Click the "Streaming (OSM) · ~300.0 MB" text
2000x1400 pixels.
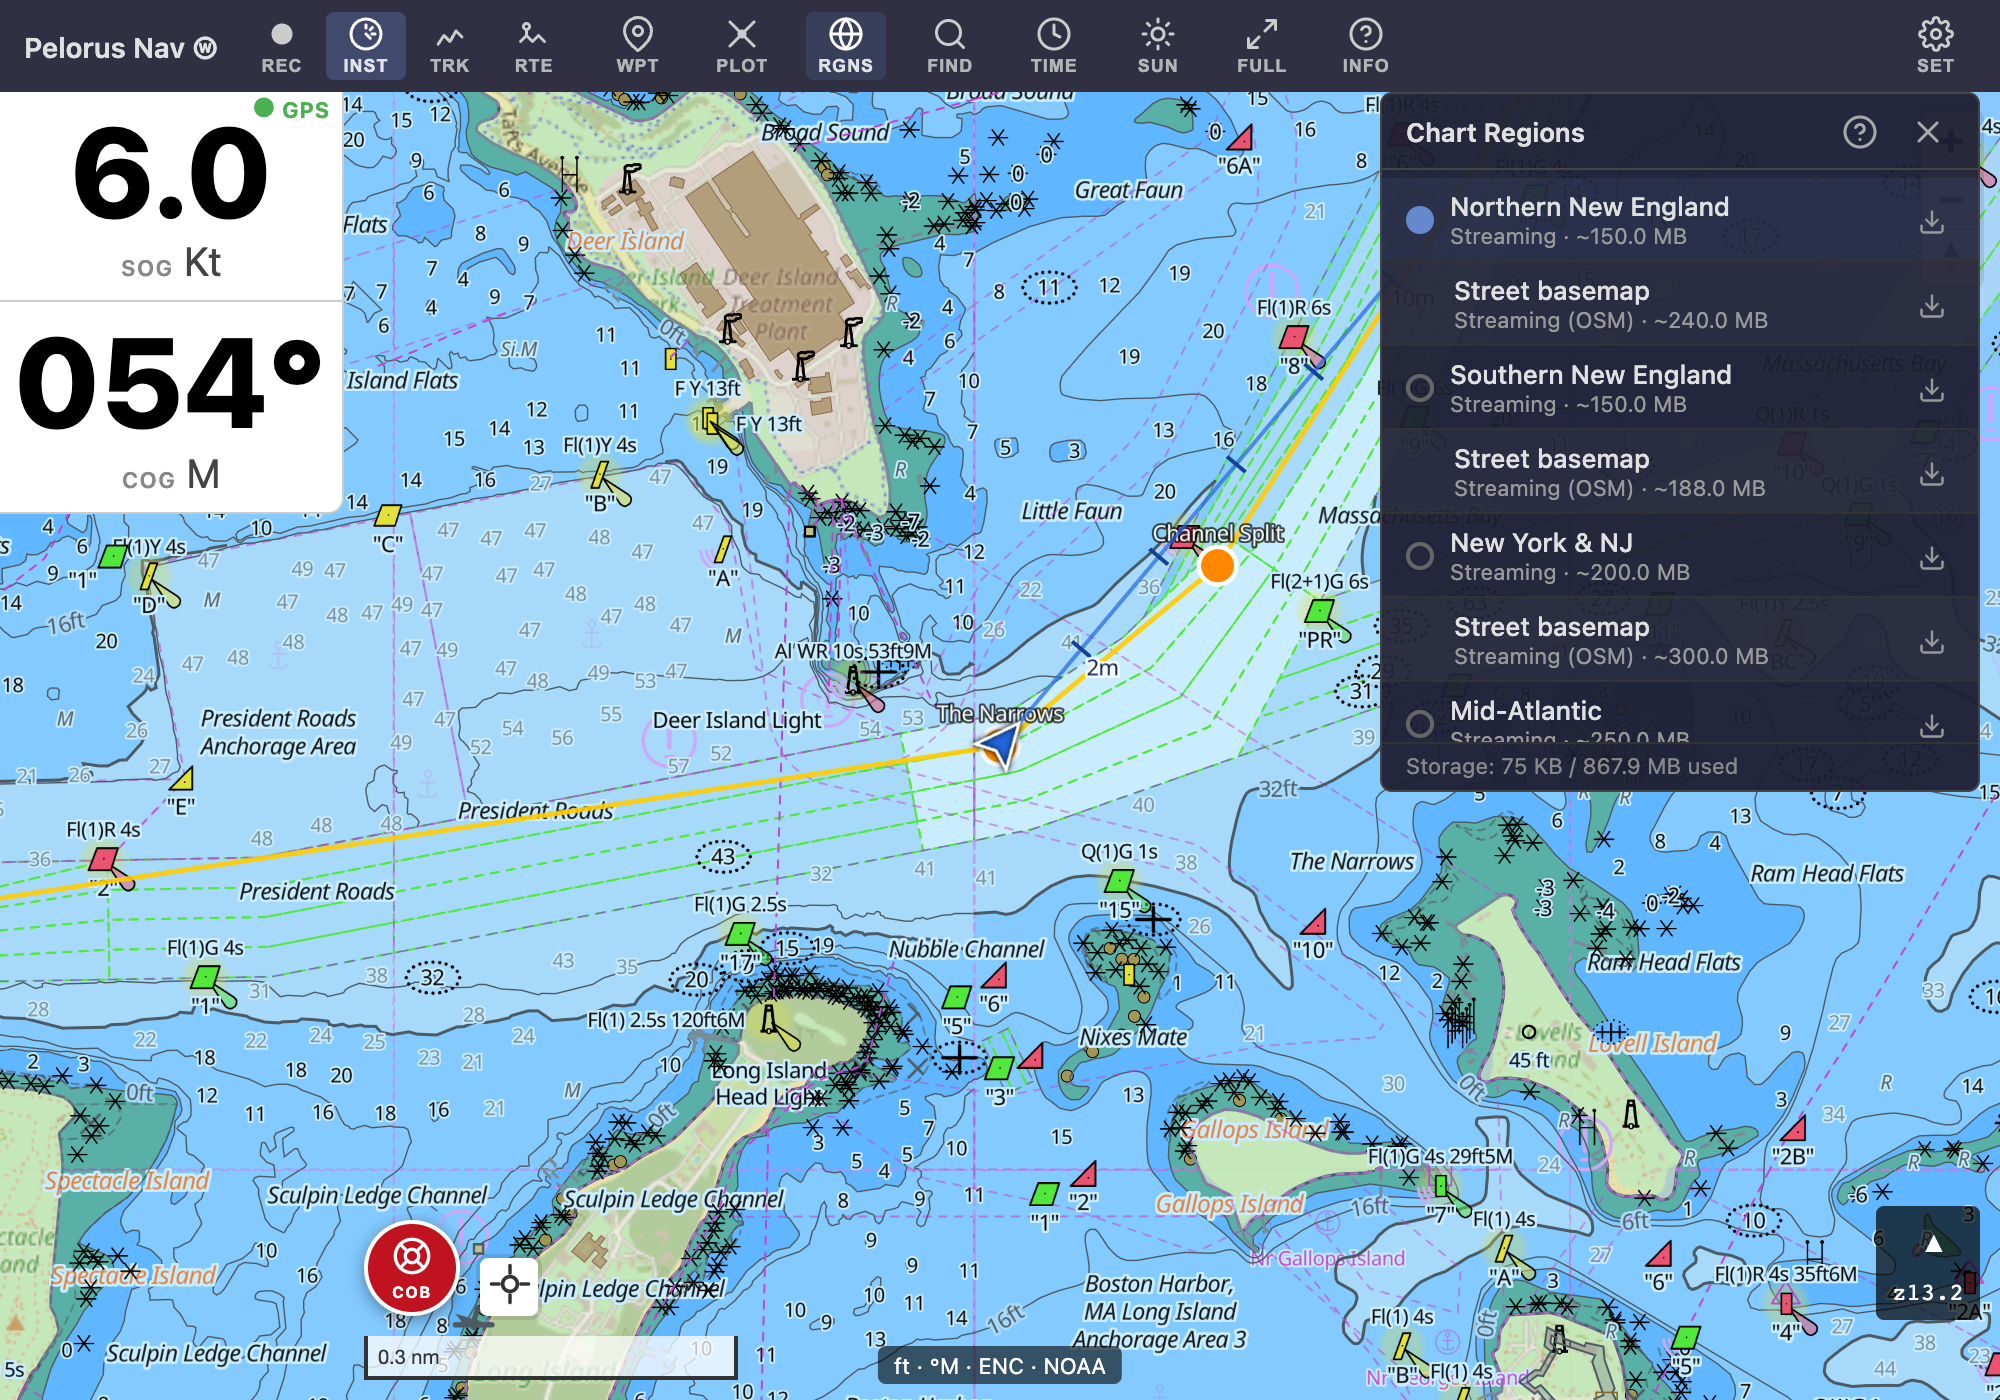pos(1611,657)
